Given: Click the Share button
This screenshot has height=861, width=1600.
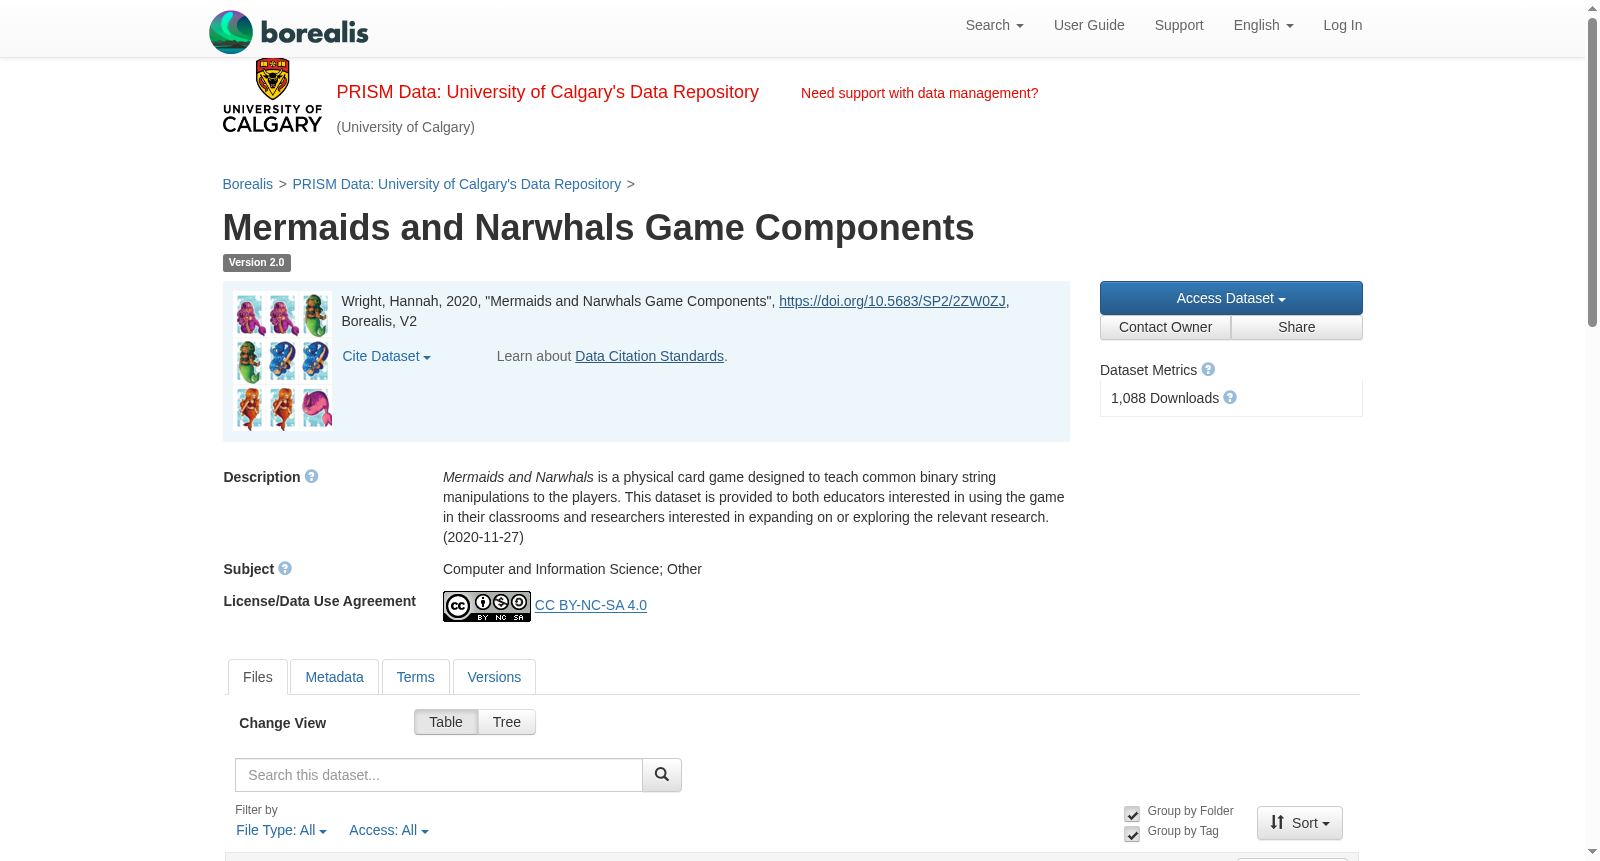Looking at the screenshot, I should click(1297, 327).
